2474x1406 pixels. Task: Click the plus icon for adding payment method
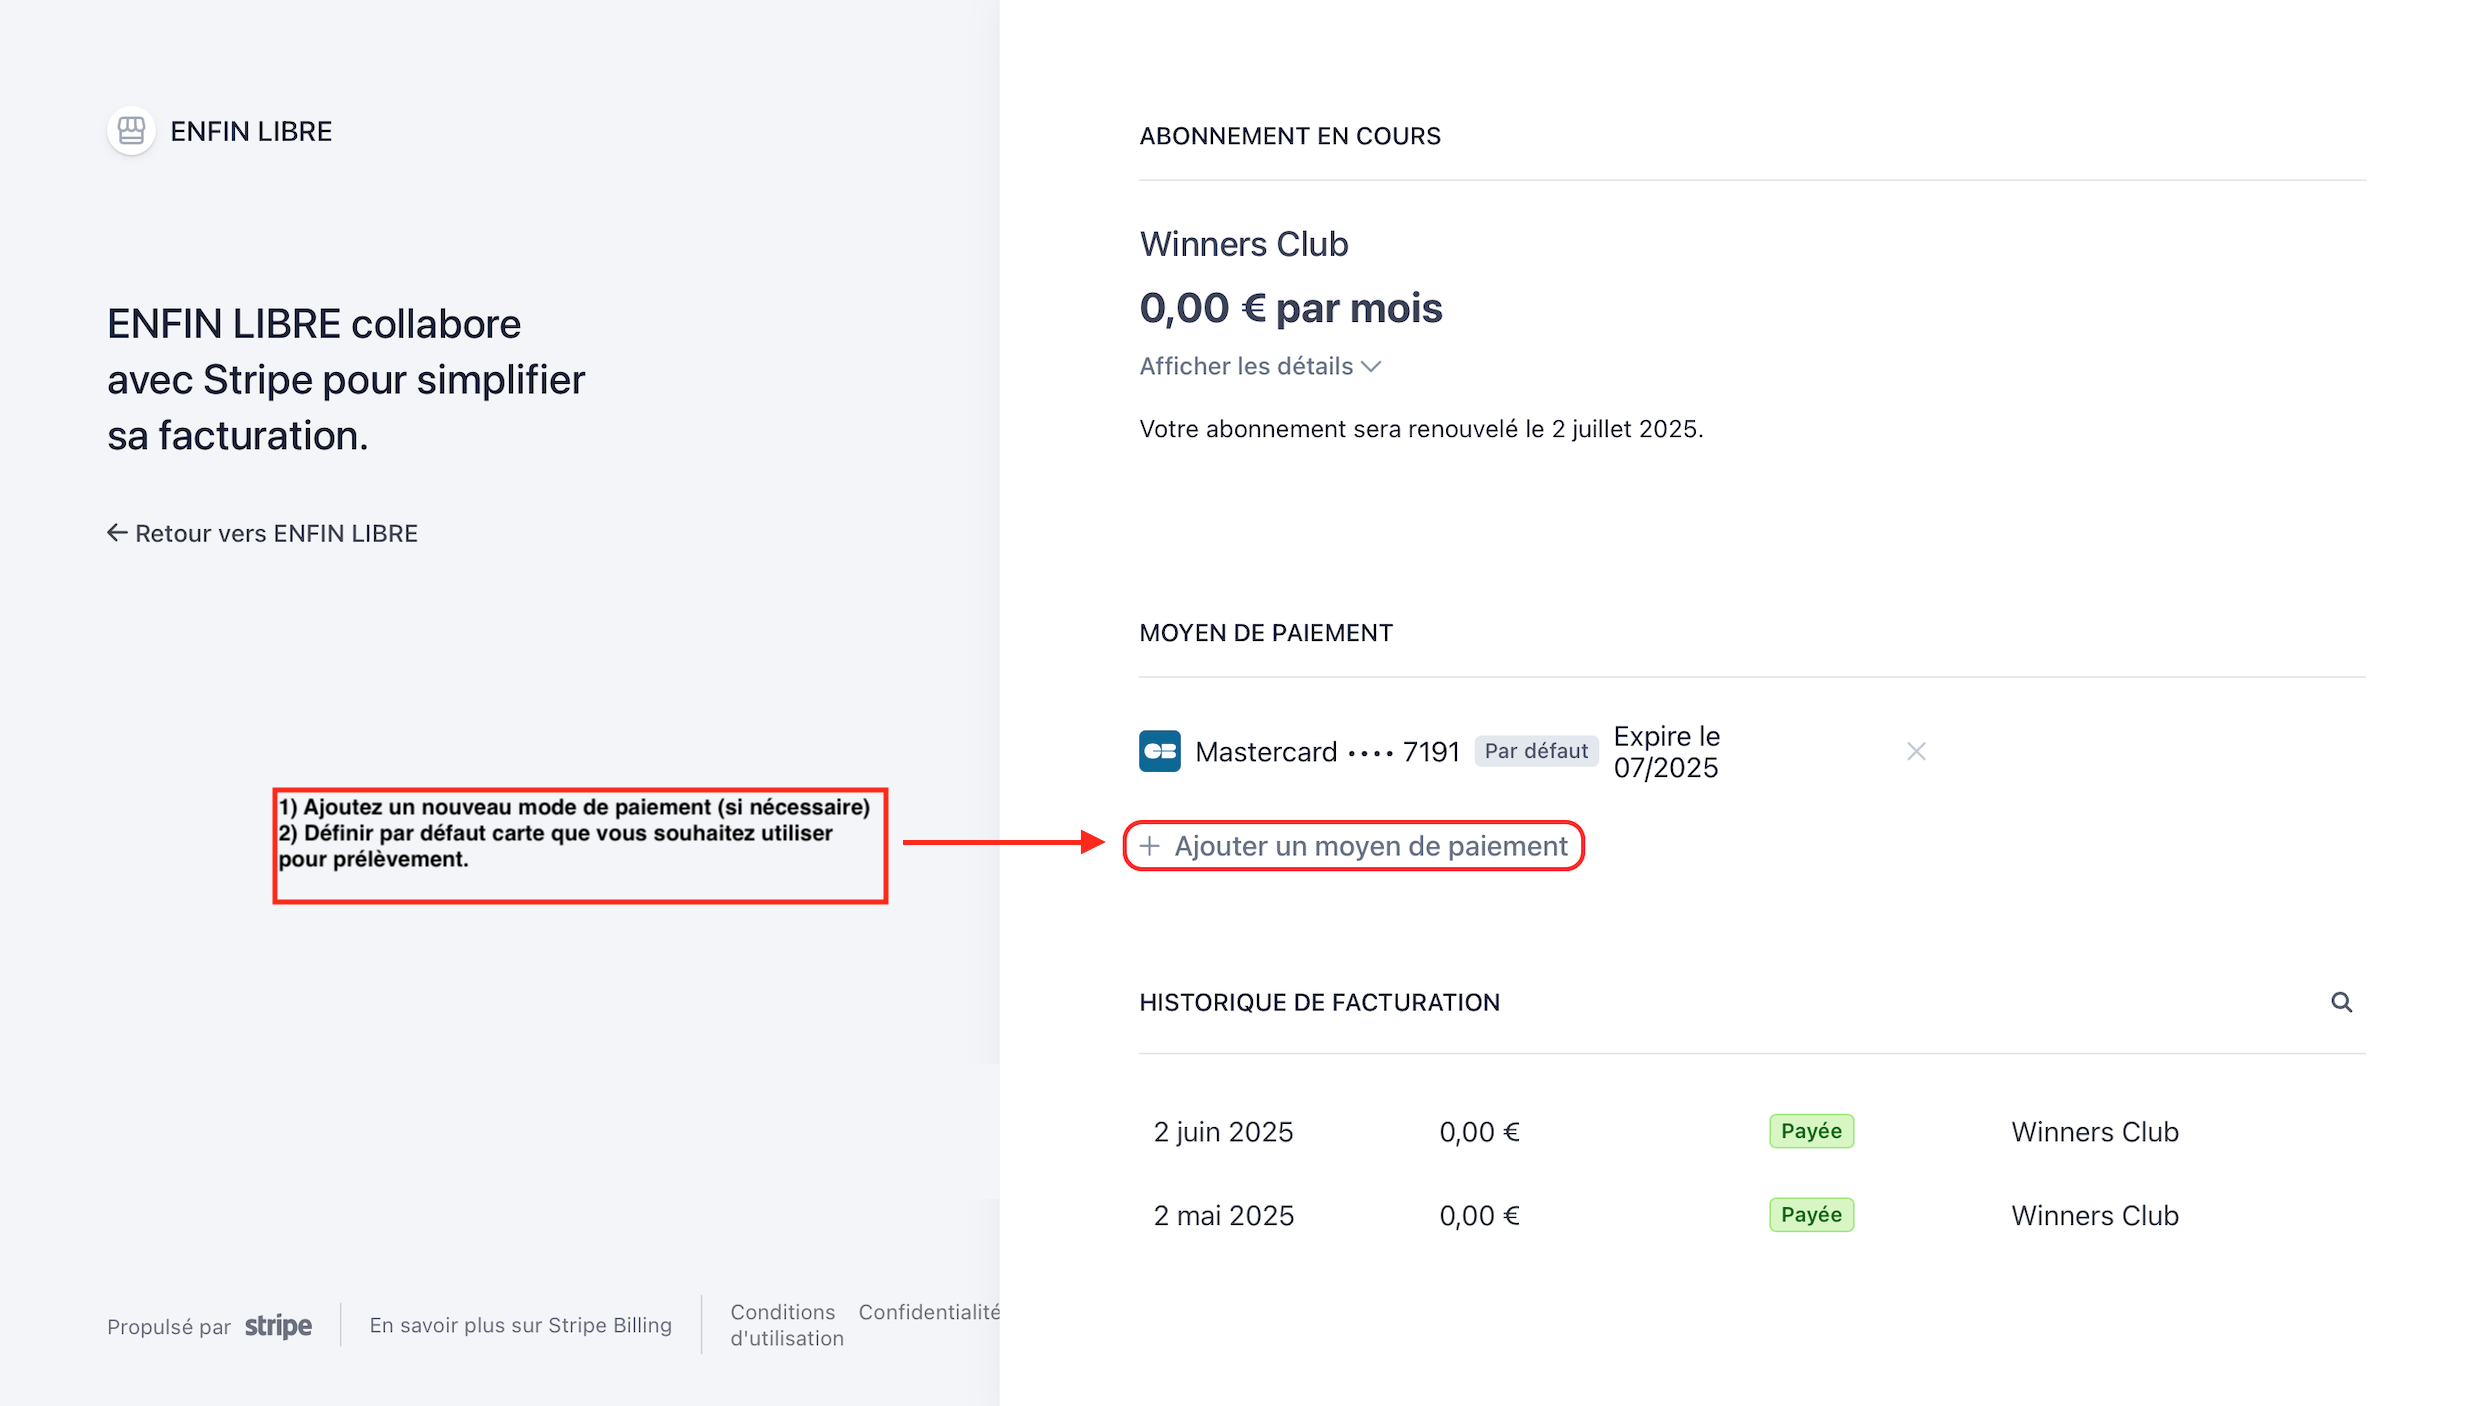pos(1150,846)
